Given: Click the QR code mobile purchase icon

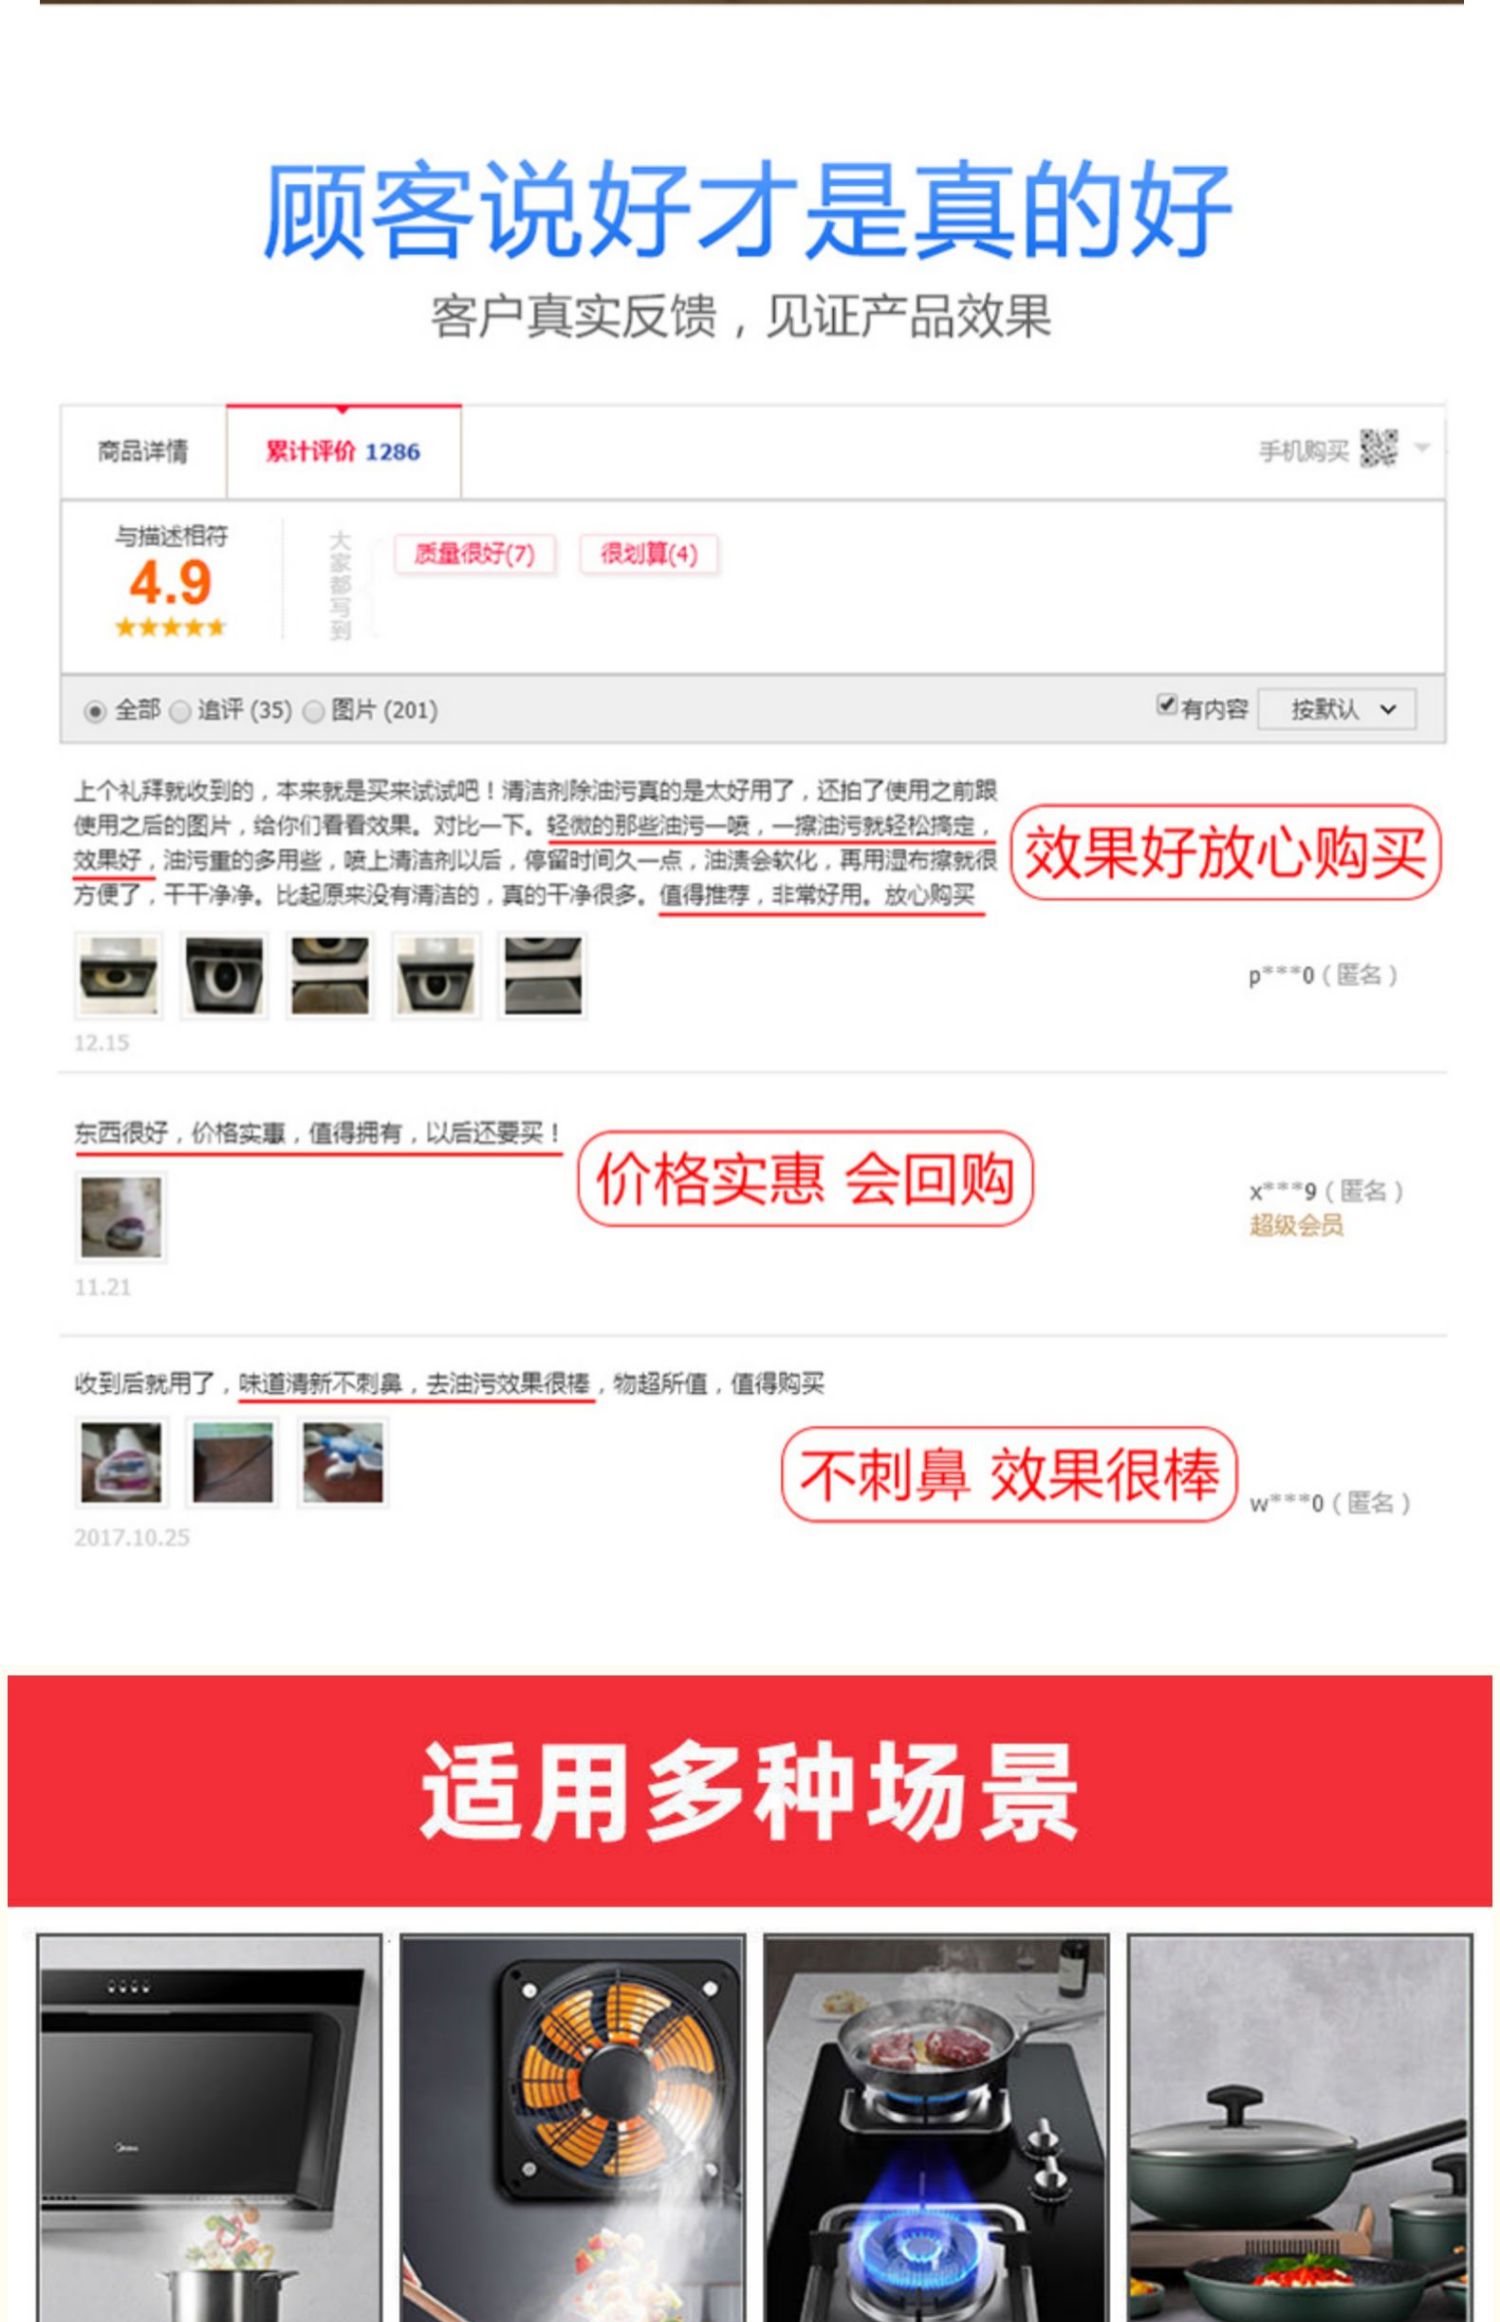Looking at the screenshot, I should [1378, 448].
